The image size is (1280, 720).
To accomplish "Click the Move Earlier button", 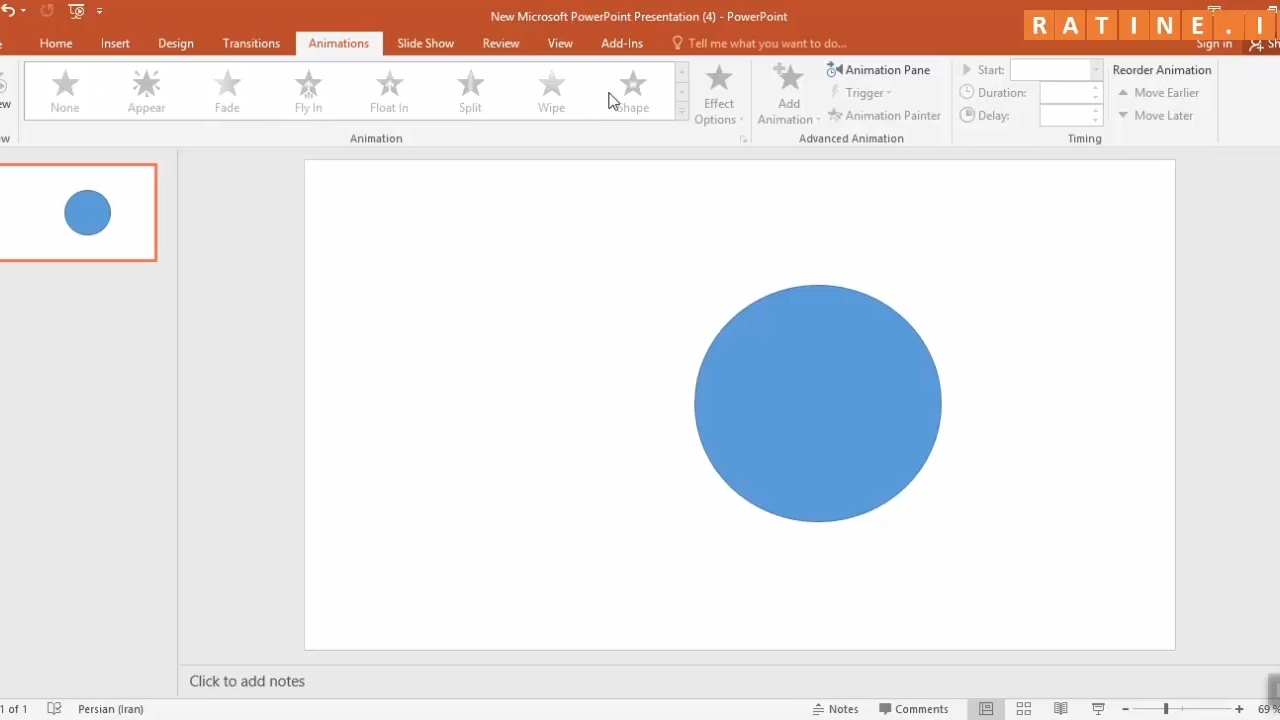I will (x=1158, y=93).
